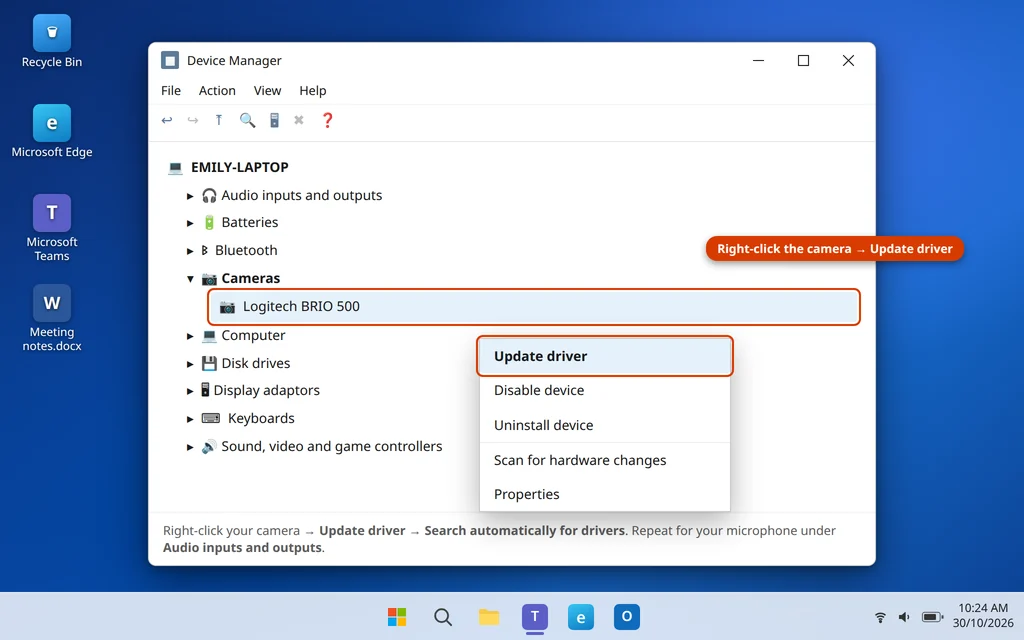This screenshot has height=640, width=1024.
Task: Click the volume speaker tray icon
Action: coord(904,616)
